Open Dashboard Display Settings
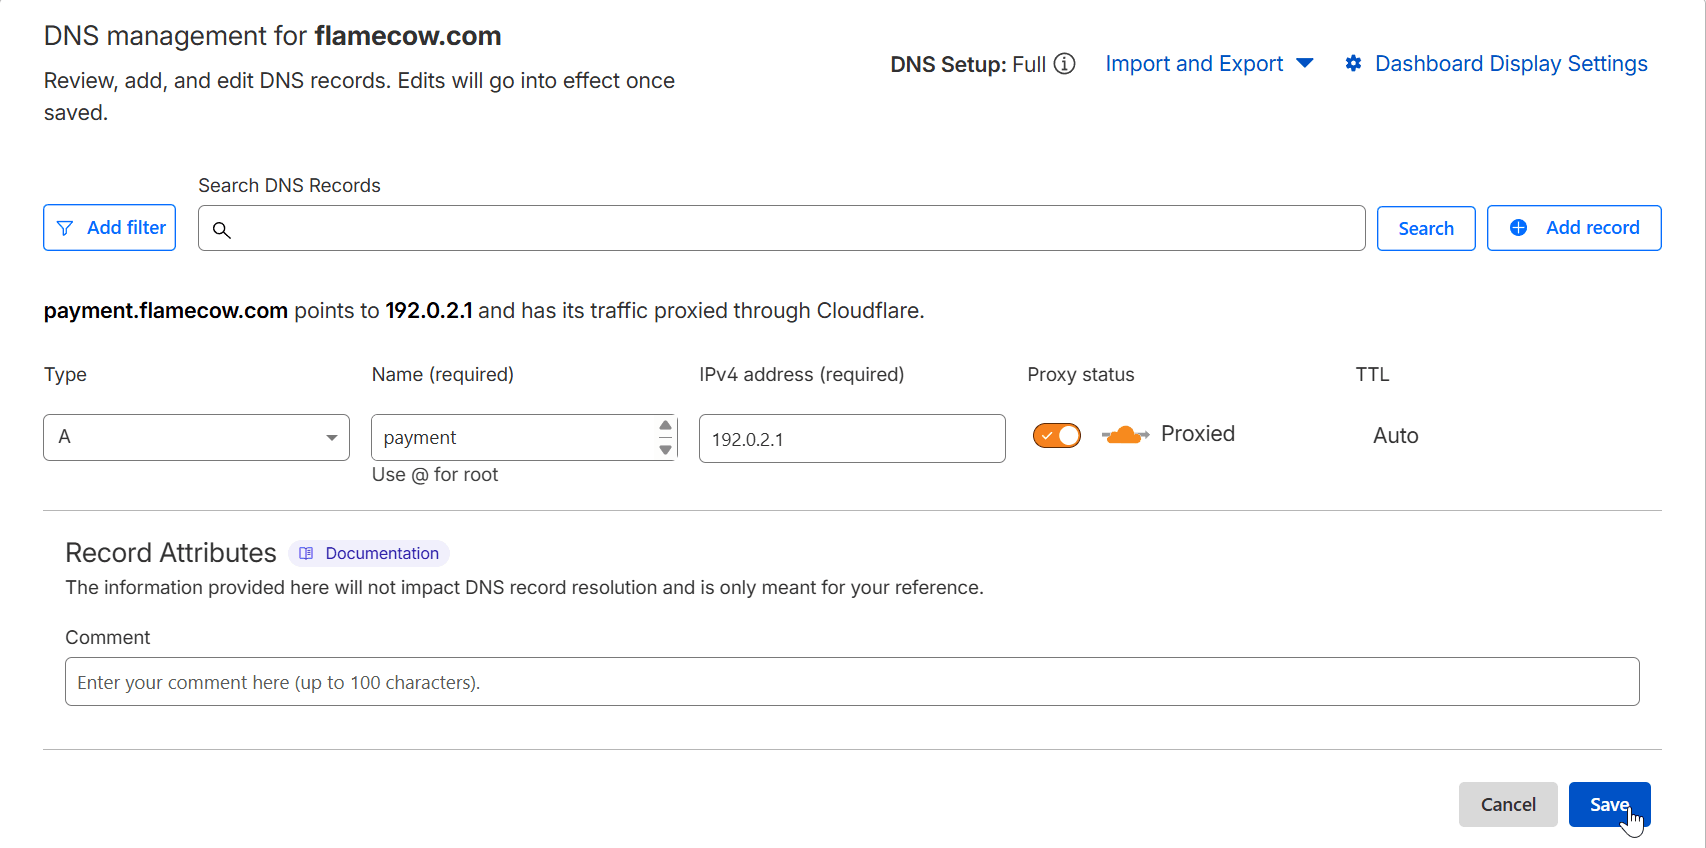This screenshot has height=848, width=1706. click(x=1510, y=64)
